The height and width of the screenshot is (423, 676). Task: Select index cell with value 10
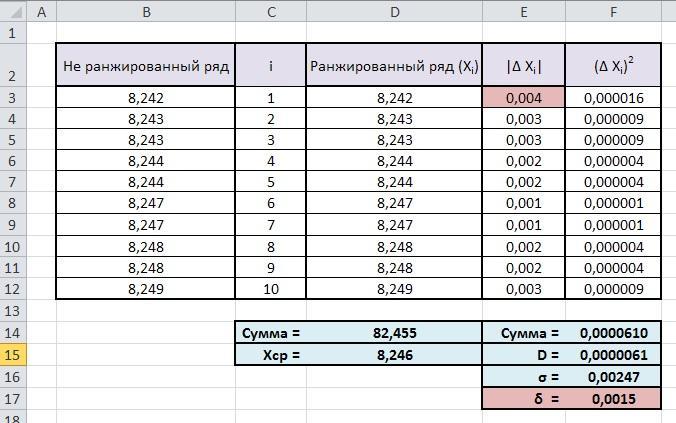point(271,288)
